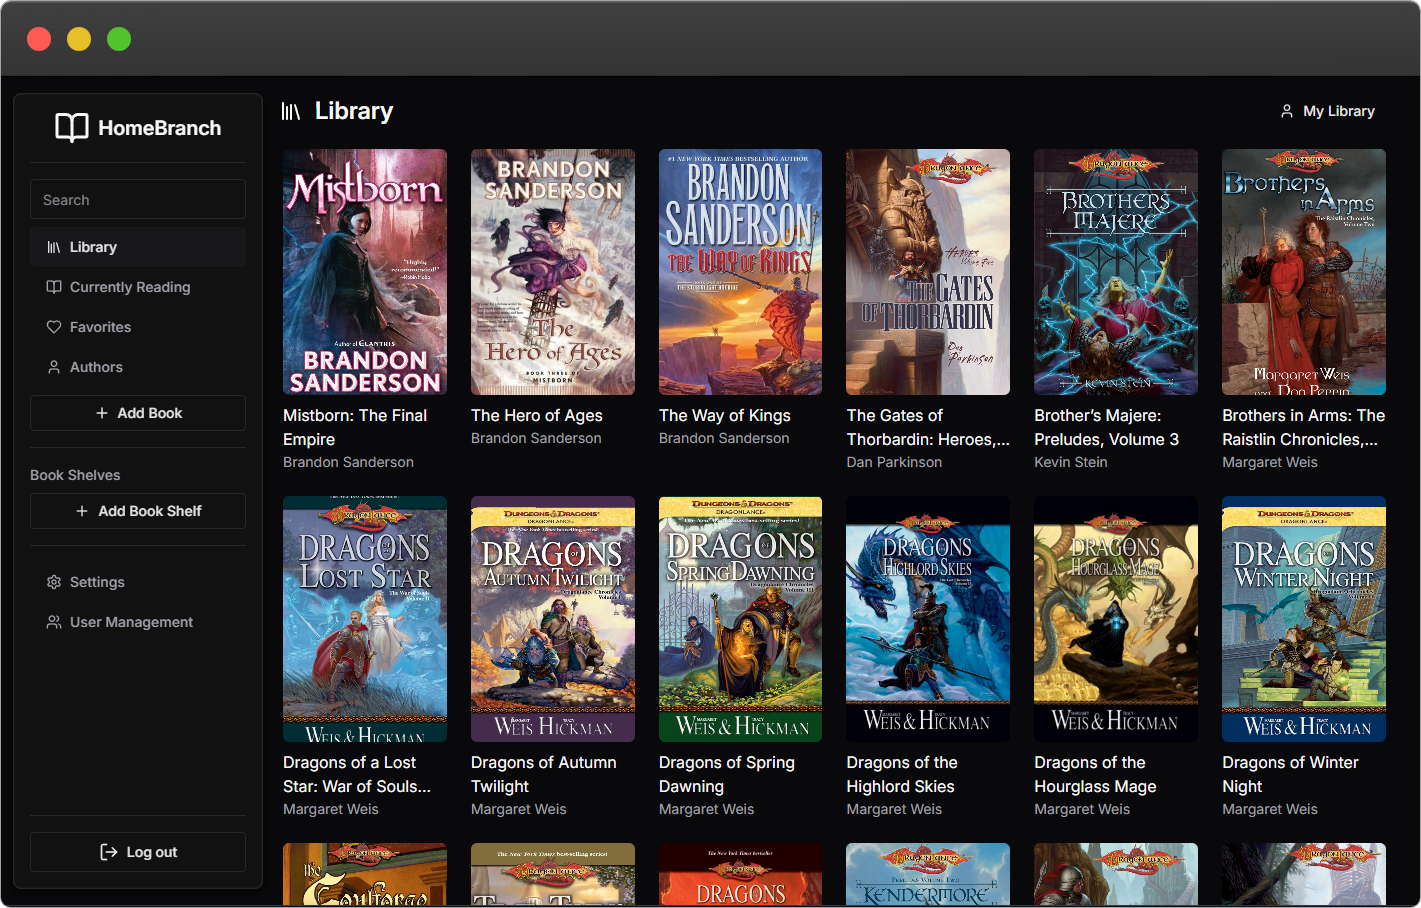Click the Settings gear icon
The height and width of the screenshot is (908, 1421).
[53, 582]
